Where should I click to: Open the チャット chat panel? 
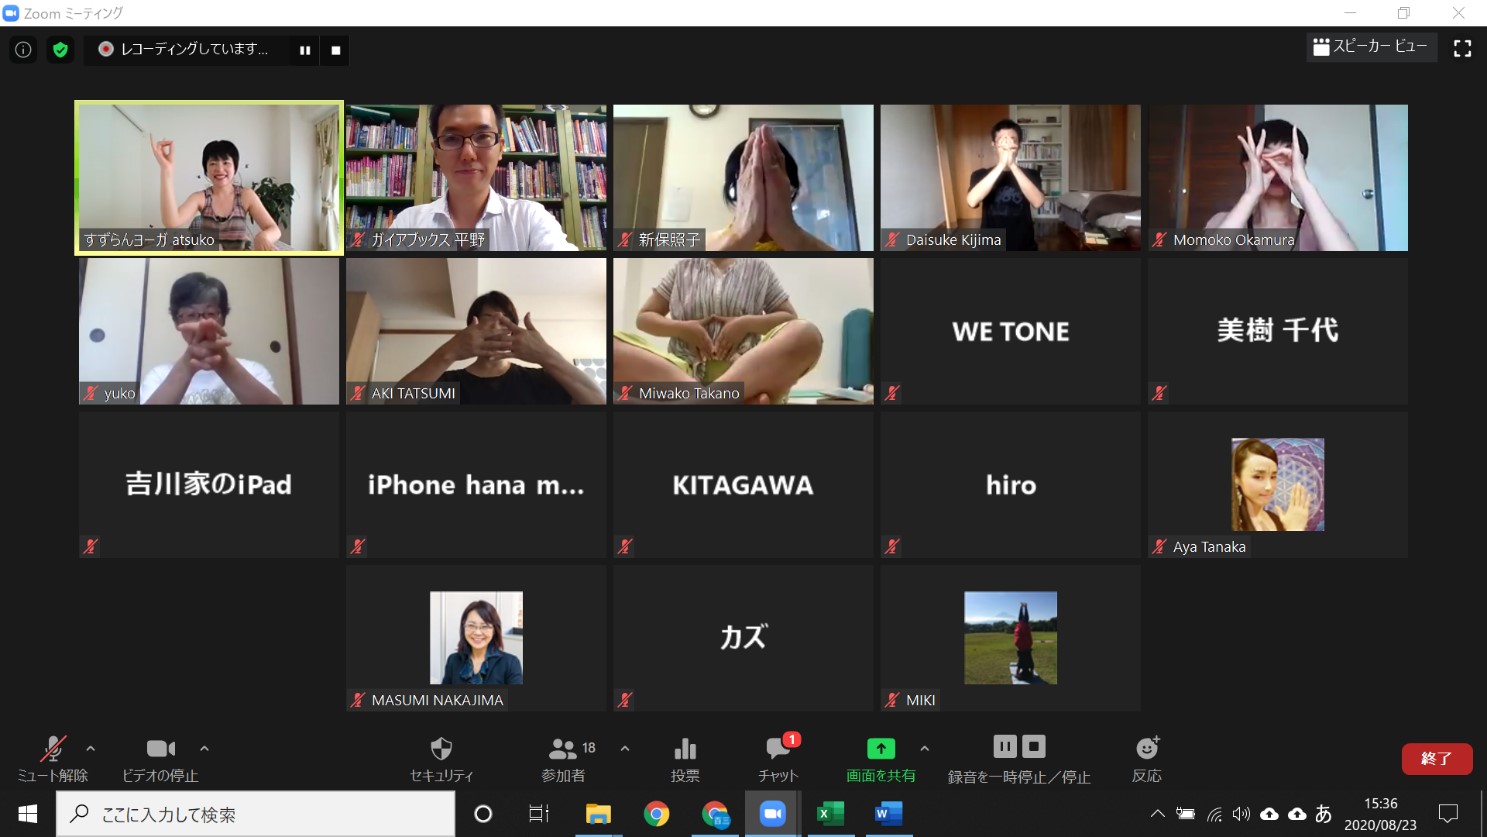tap(778, 760)
